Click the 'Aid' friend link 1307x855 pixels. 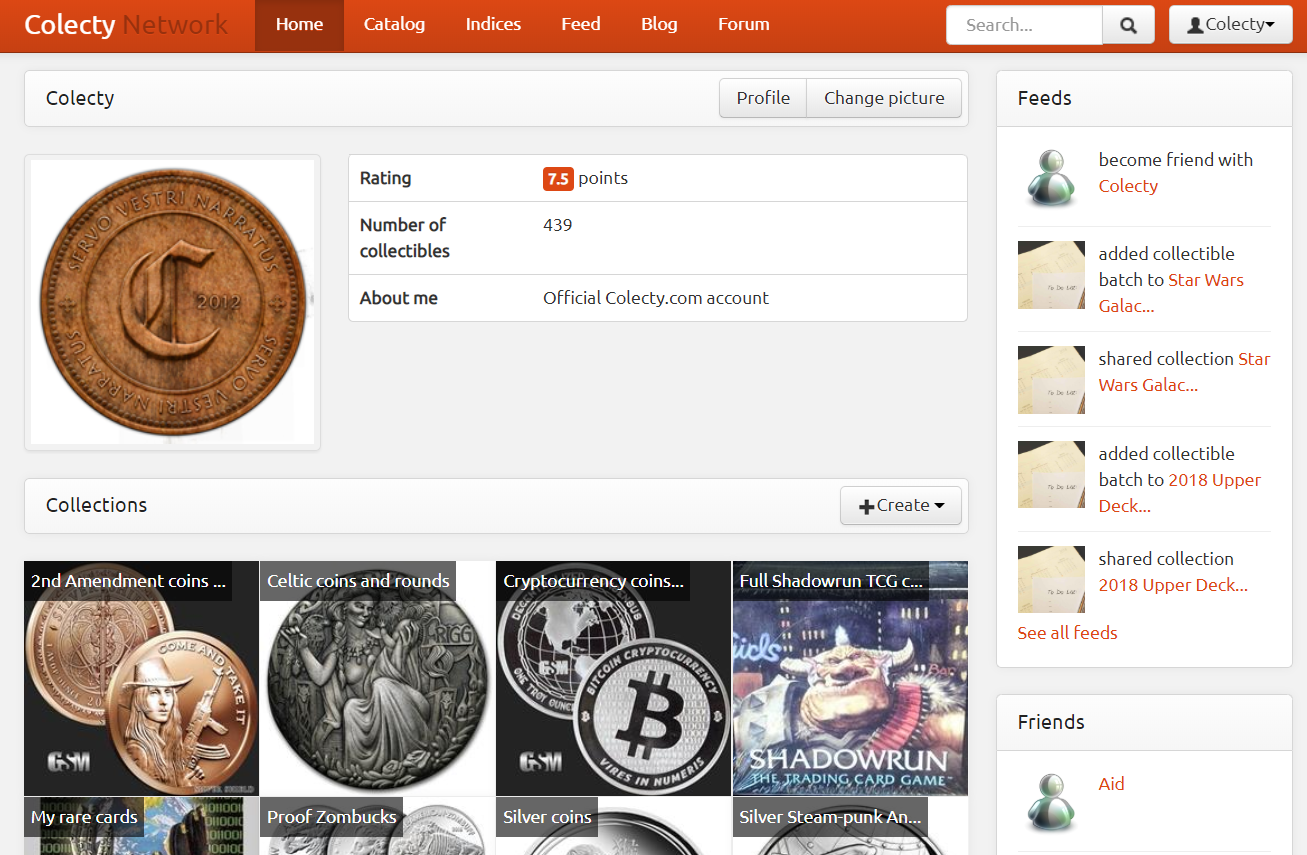(x=1111, y=783)
